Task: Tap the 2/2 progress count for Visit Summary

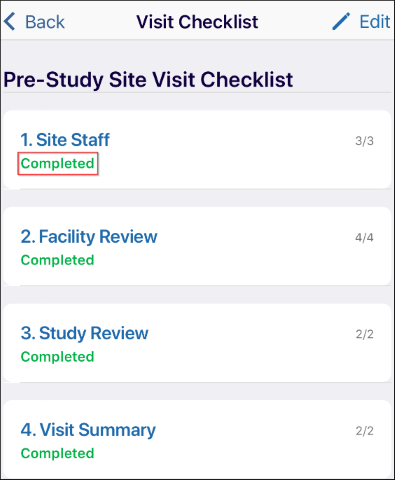Action: [x=364, y=431]
